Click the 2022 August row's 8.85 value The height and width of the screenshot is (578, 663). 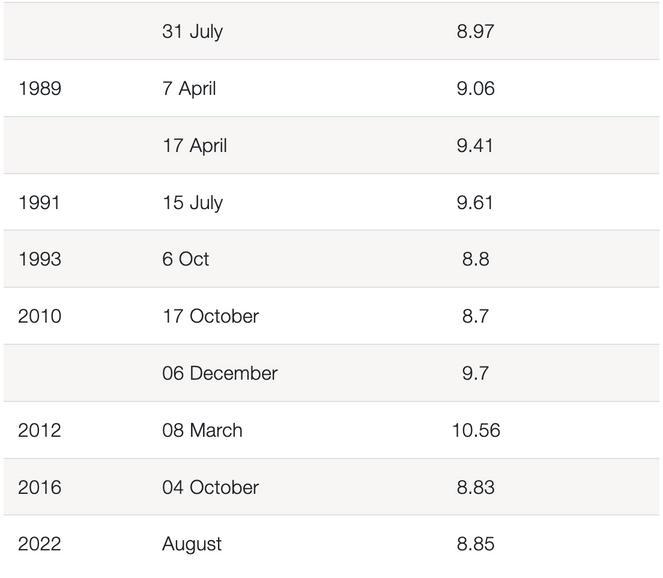(x=475, y=544)
